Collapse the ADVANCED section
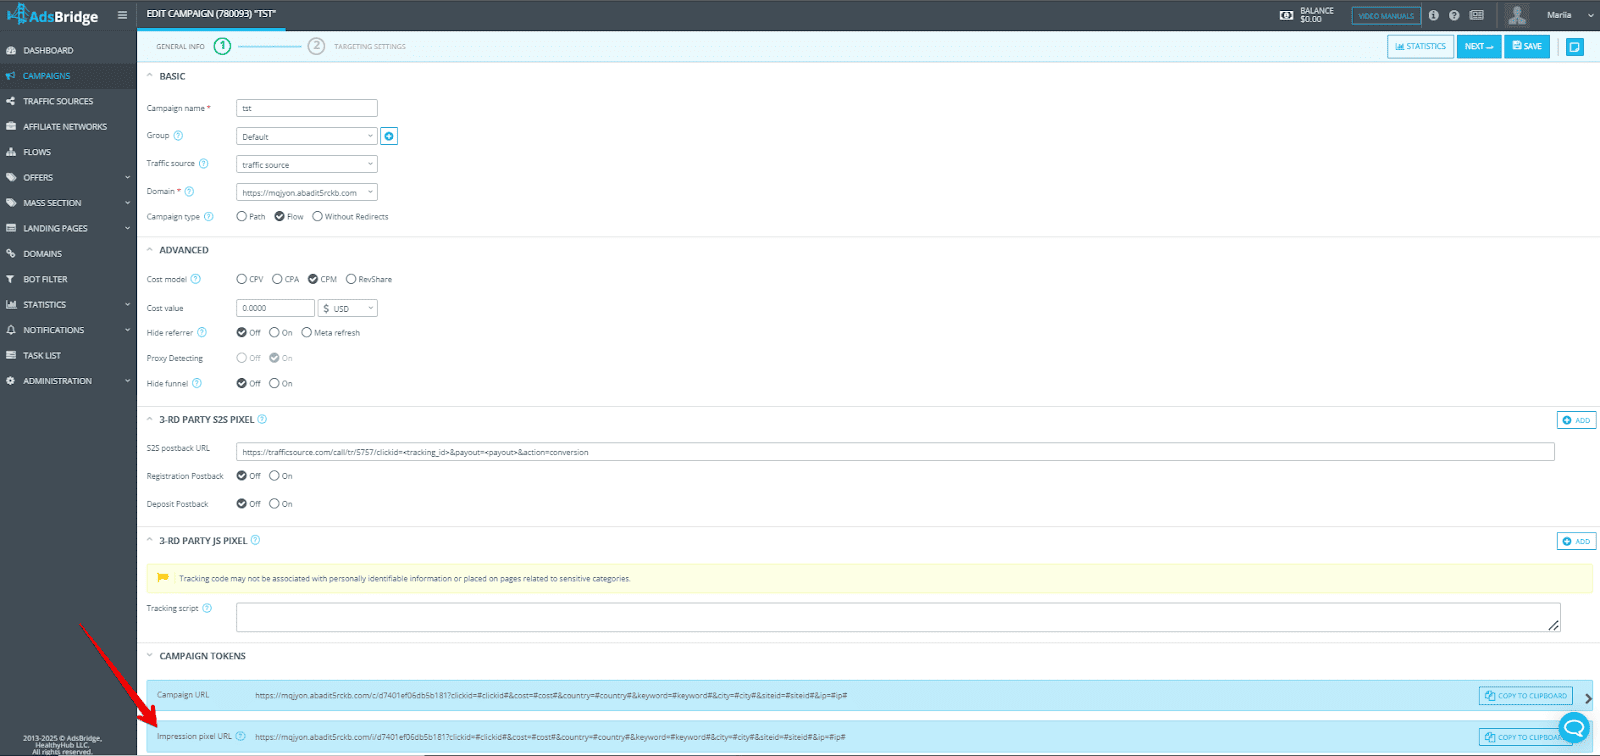 pyautogui.click(x=150, y=250)
